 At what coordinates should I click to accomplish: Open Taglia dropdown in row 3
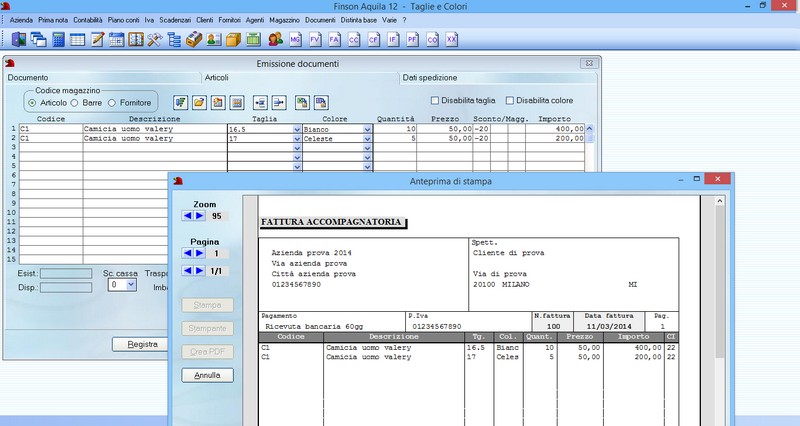click(297, 148)
